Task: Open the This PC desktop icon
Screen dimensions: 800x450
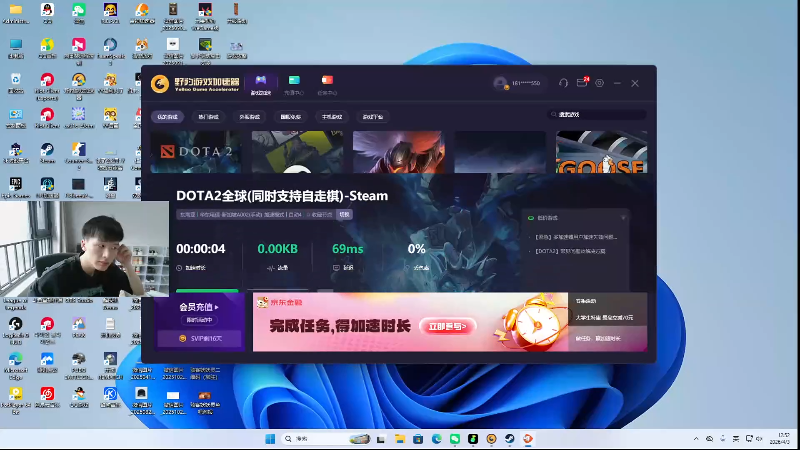Action: pos(16,48)
